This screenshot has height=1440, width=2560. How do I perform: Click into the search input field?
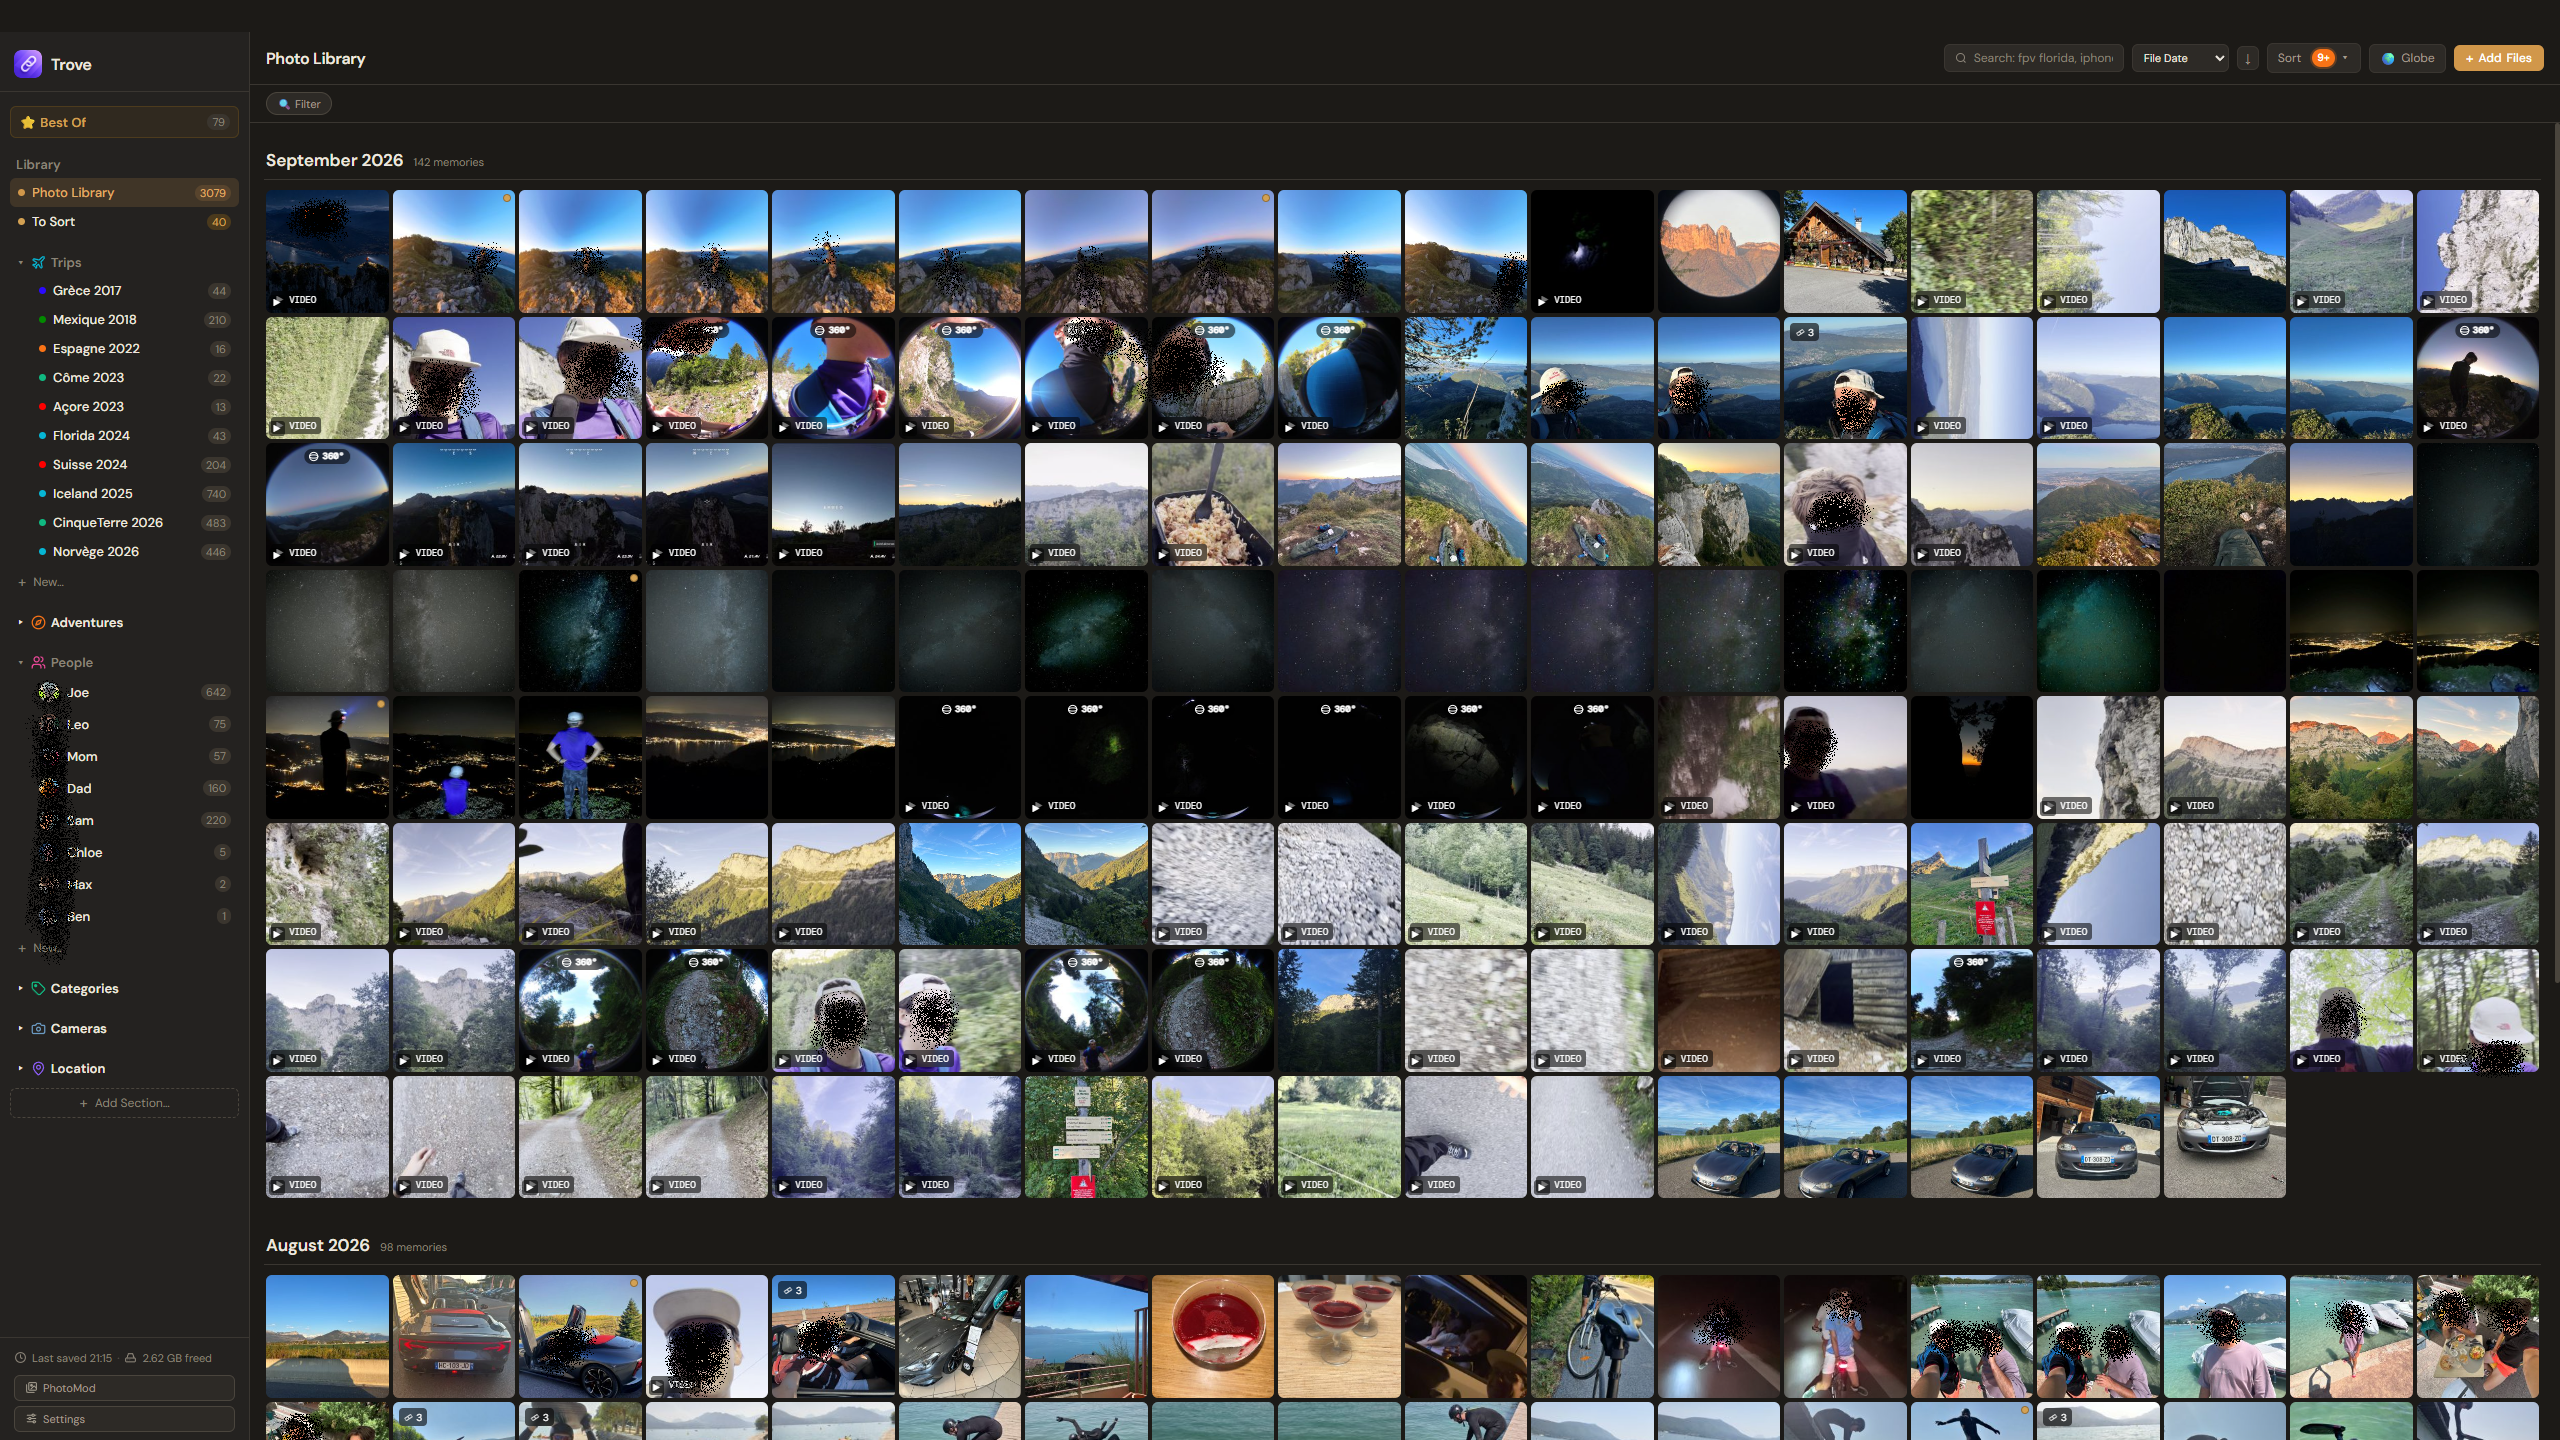(2035, 58)
